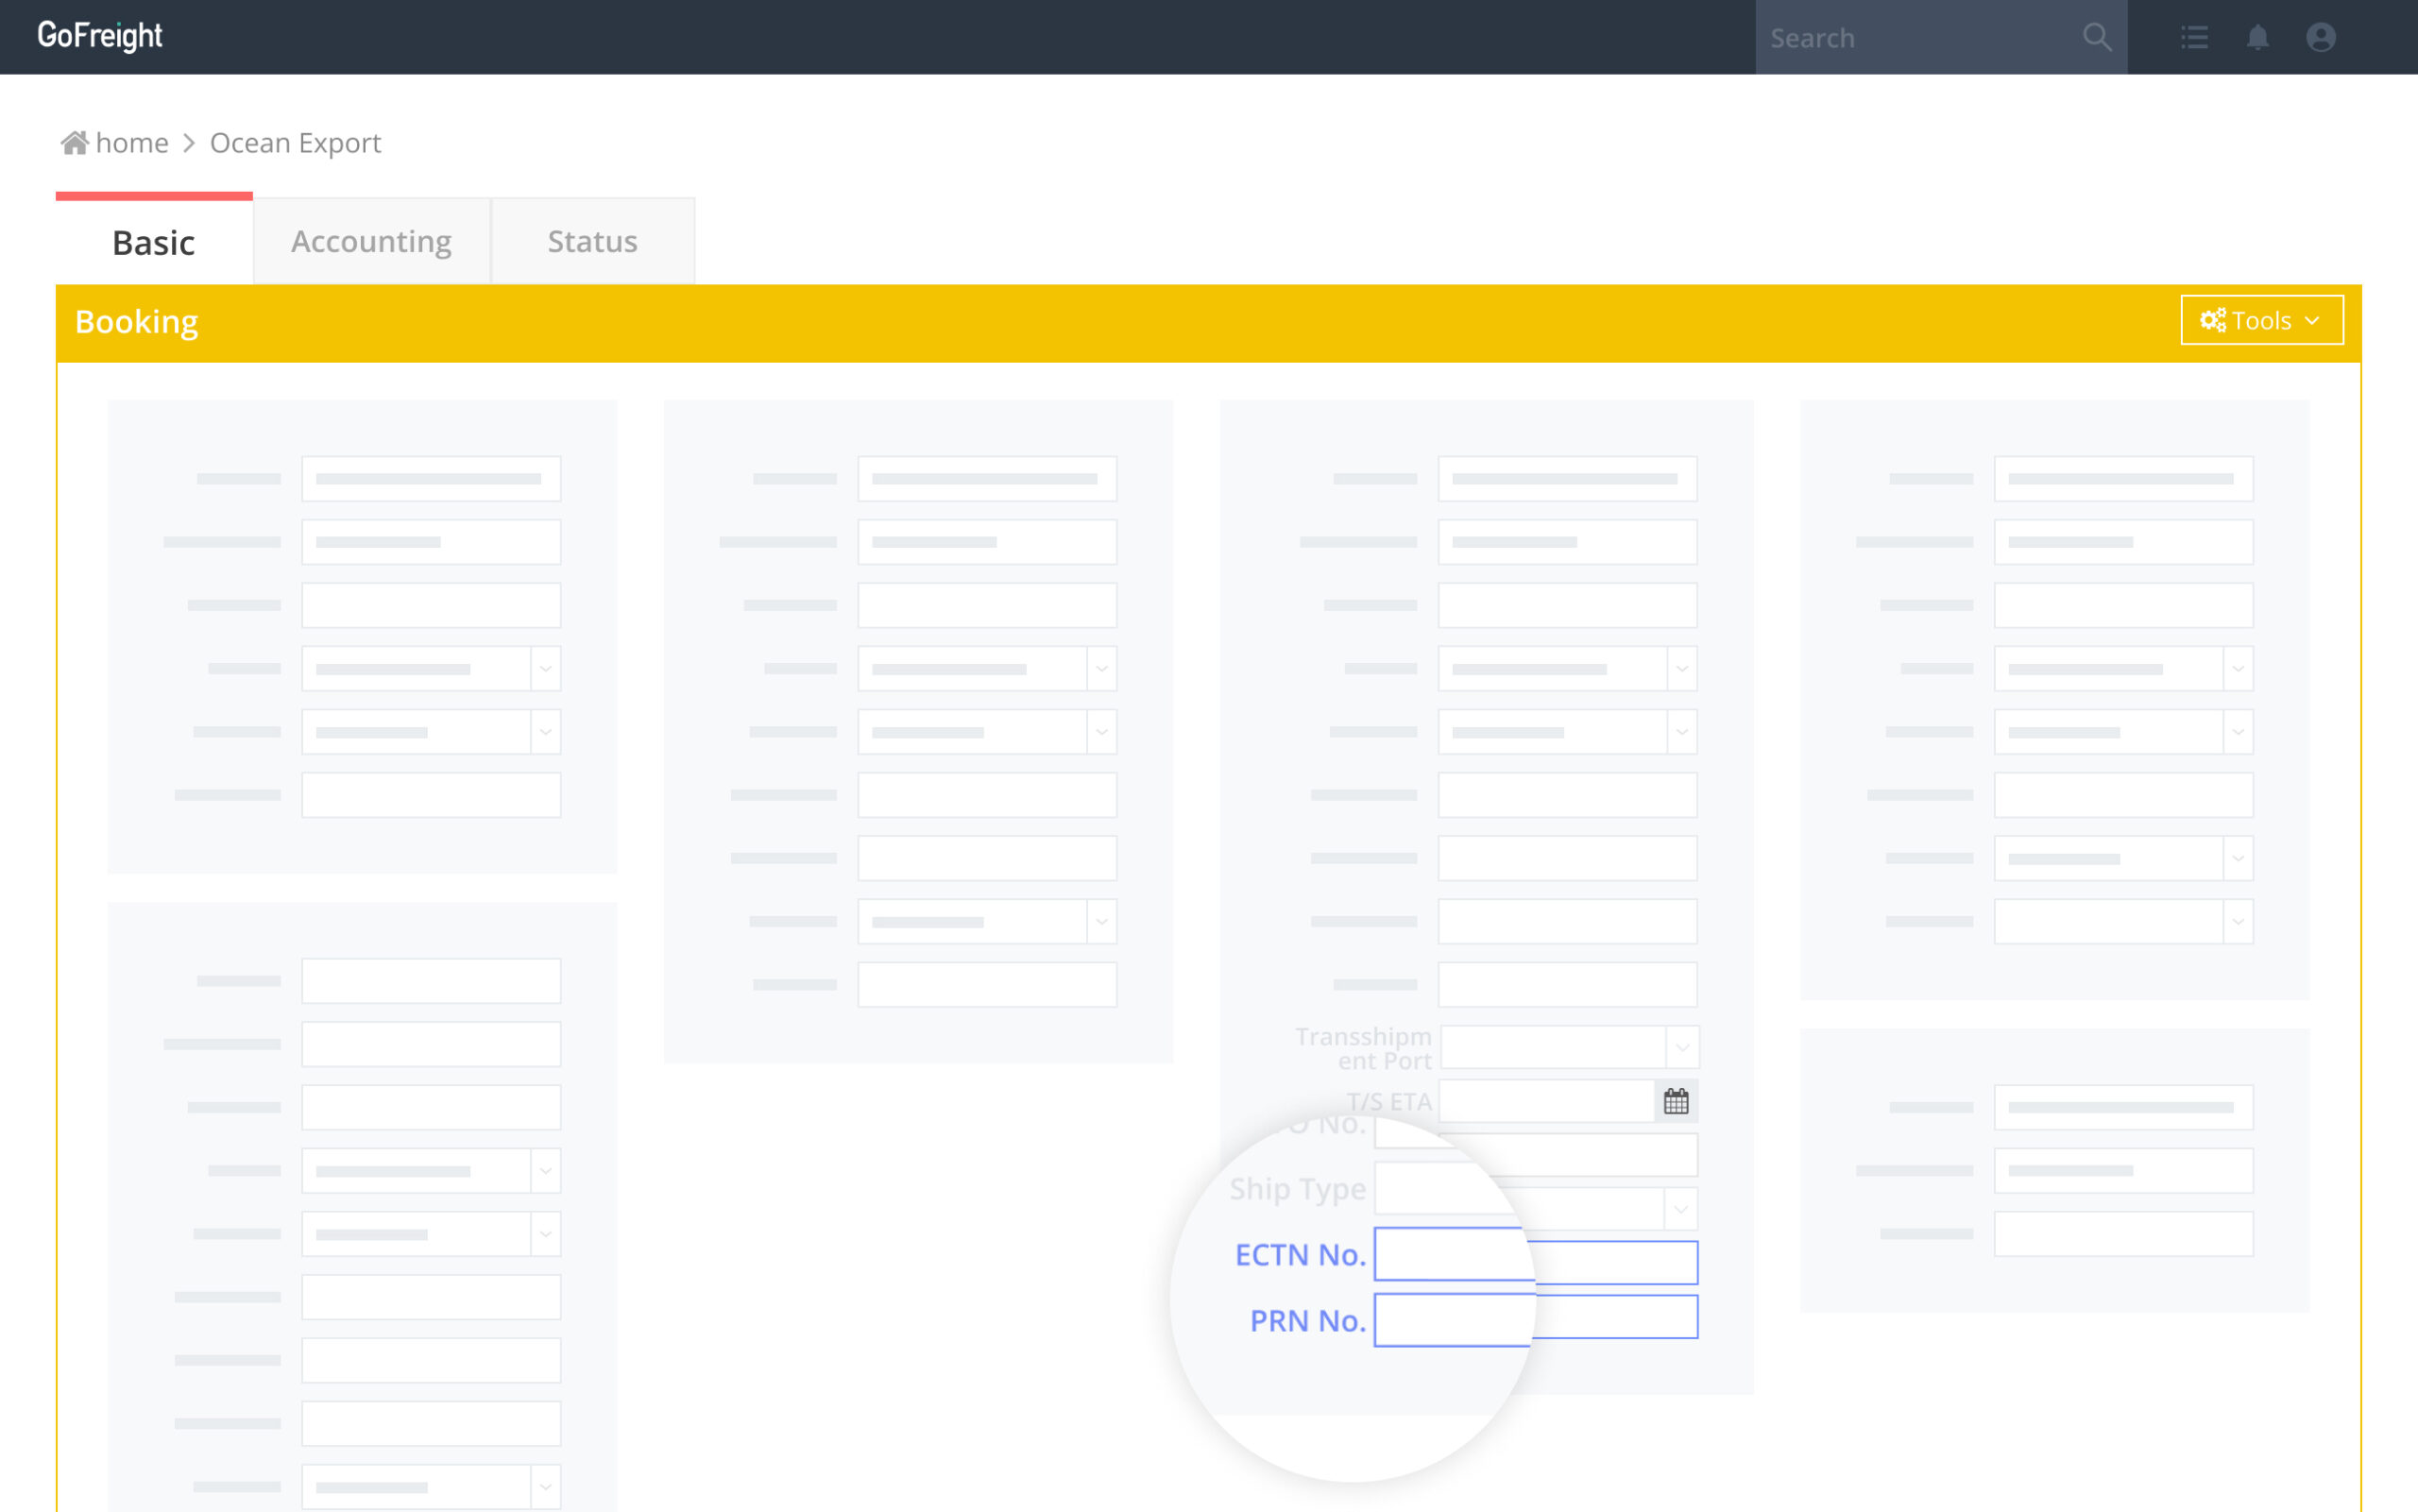Click the user account profile icon

coord(2321,37)
